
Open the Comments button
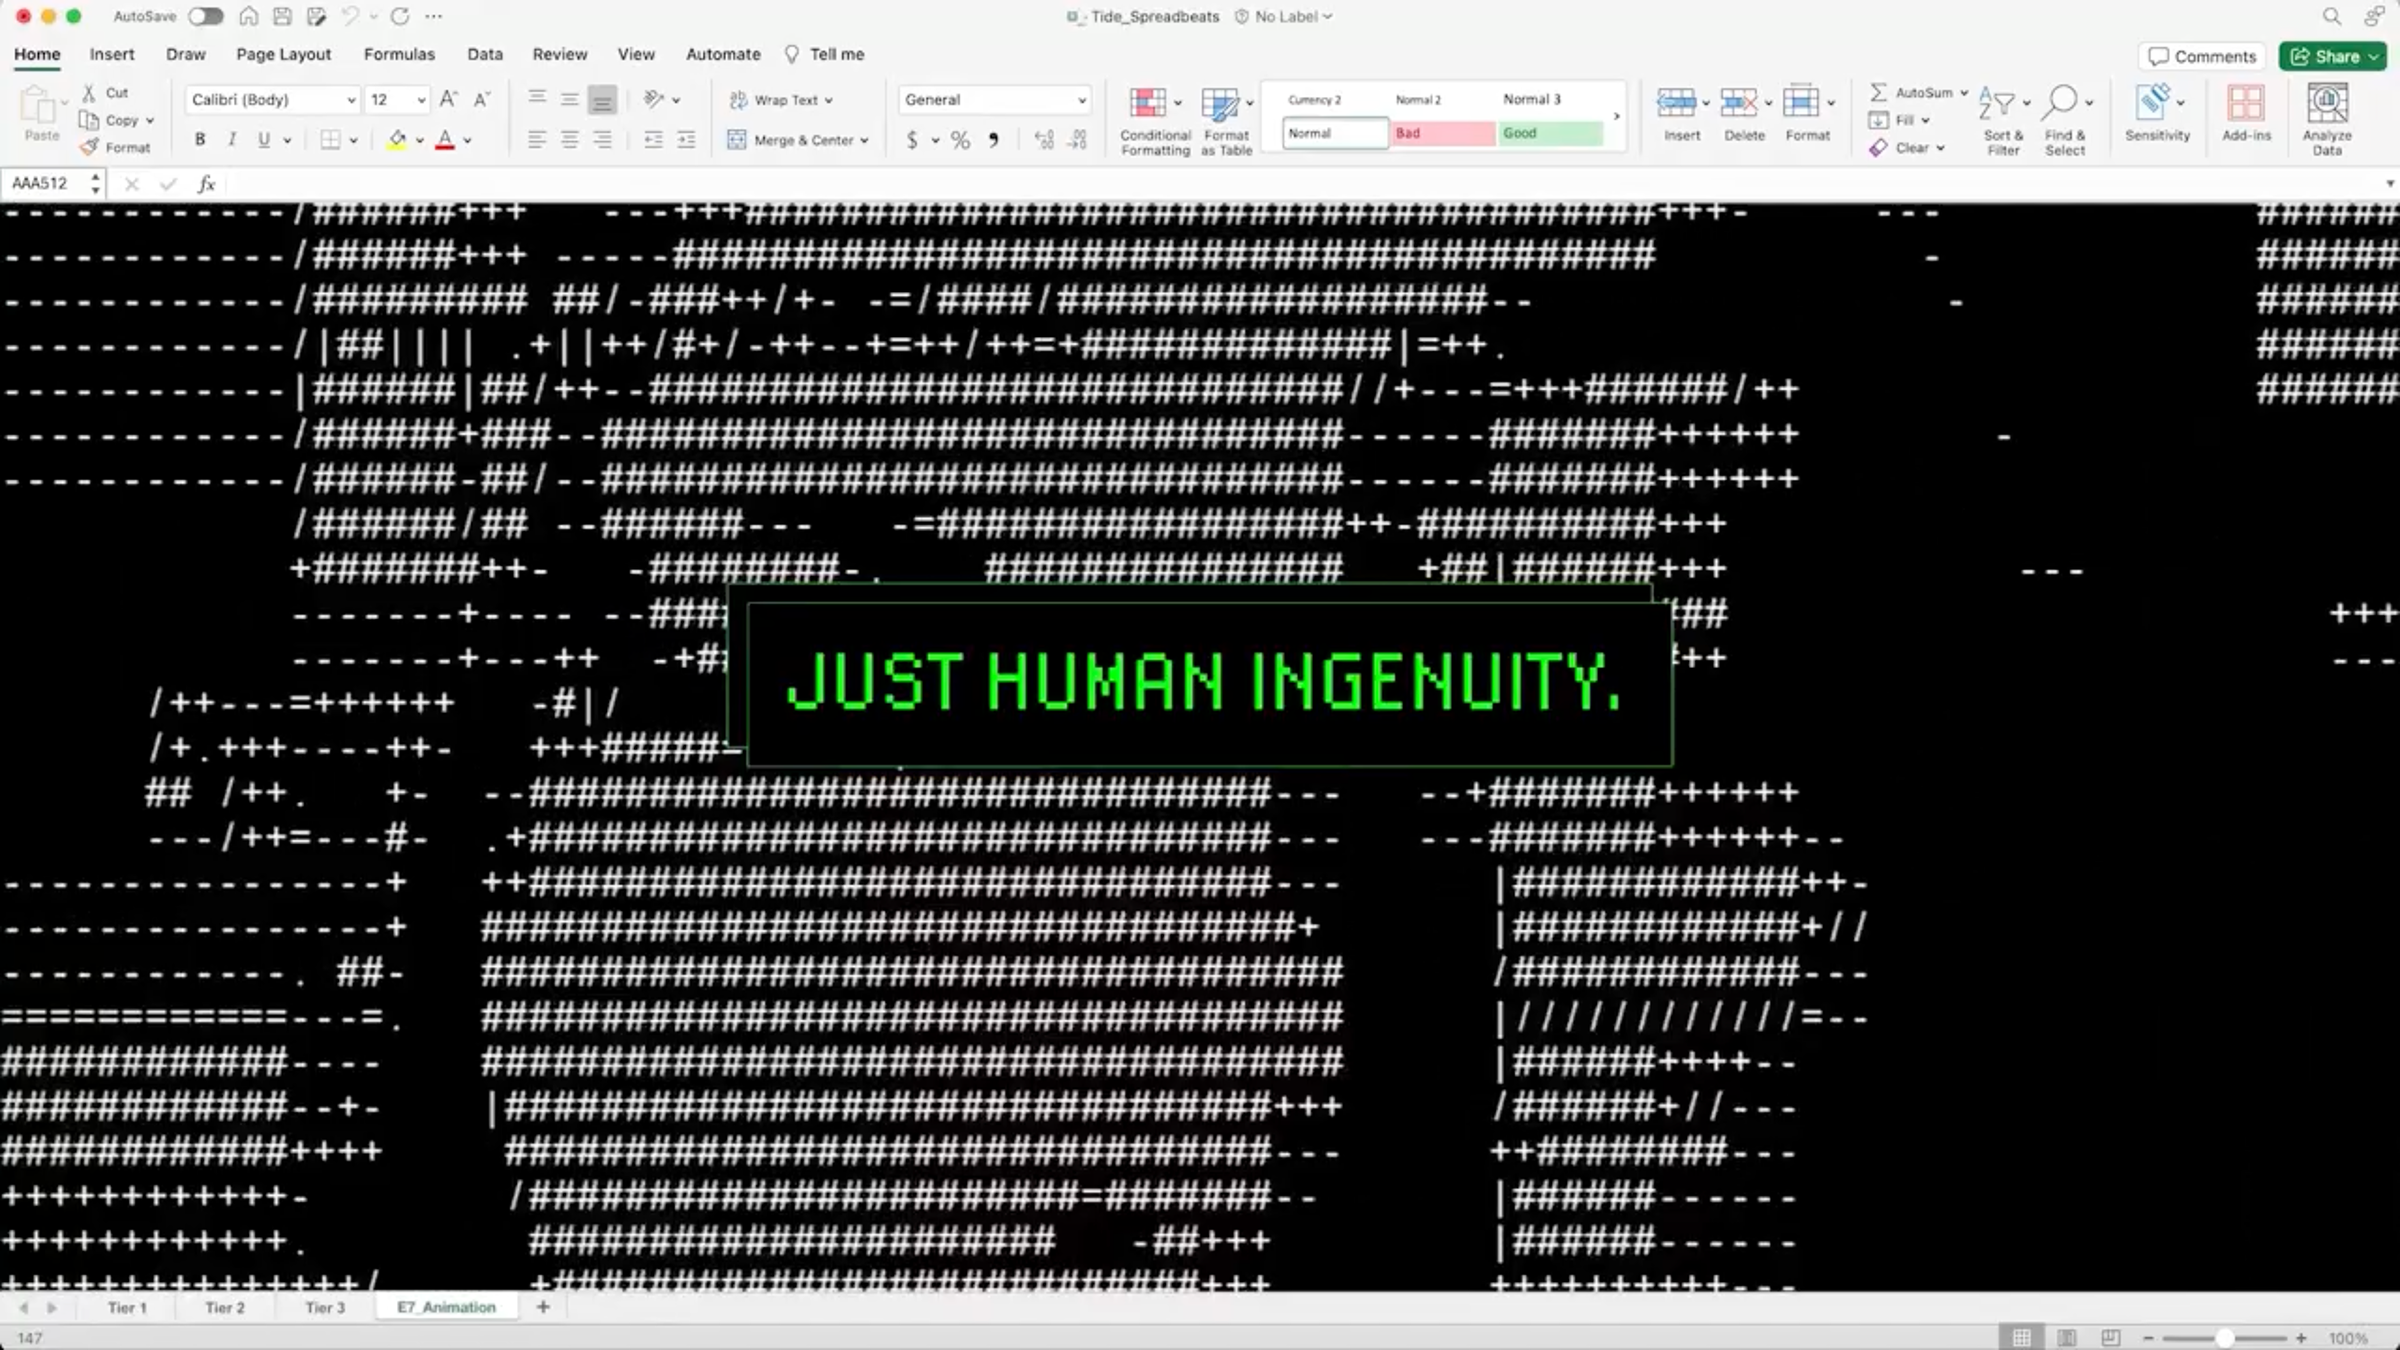click(x=2202, y=56)
